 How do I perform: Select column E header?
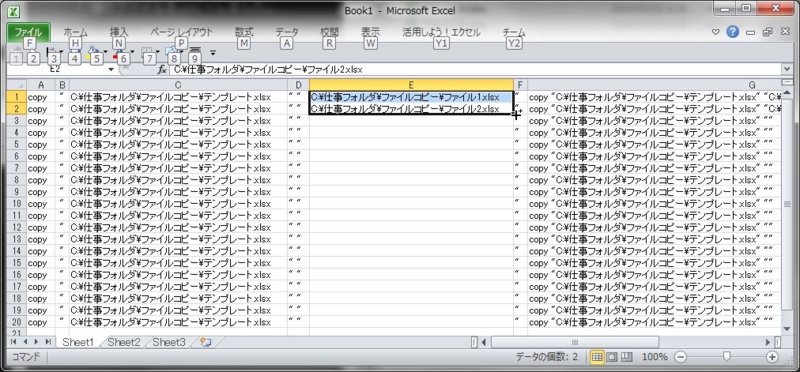click(411, 85)
